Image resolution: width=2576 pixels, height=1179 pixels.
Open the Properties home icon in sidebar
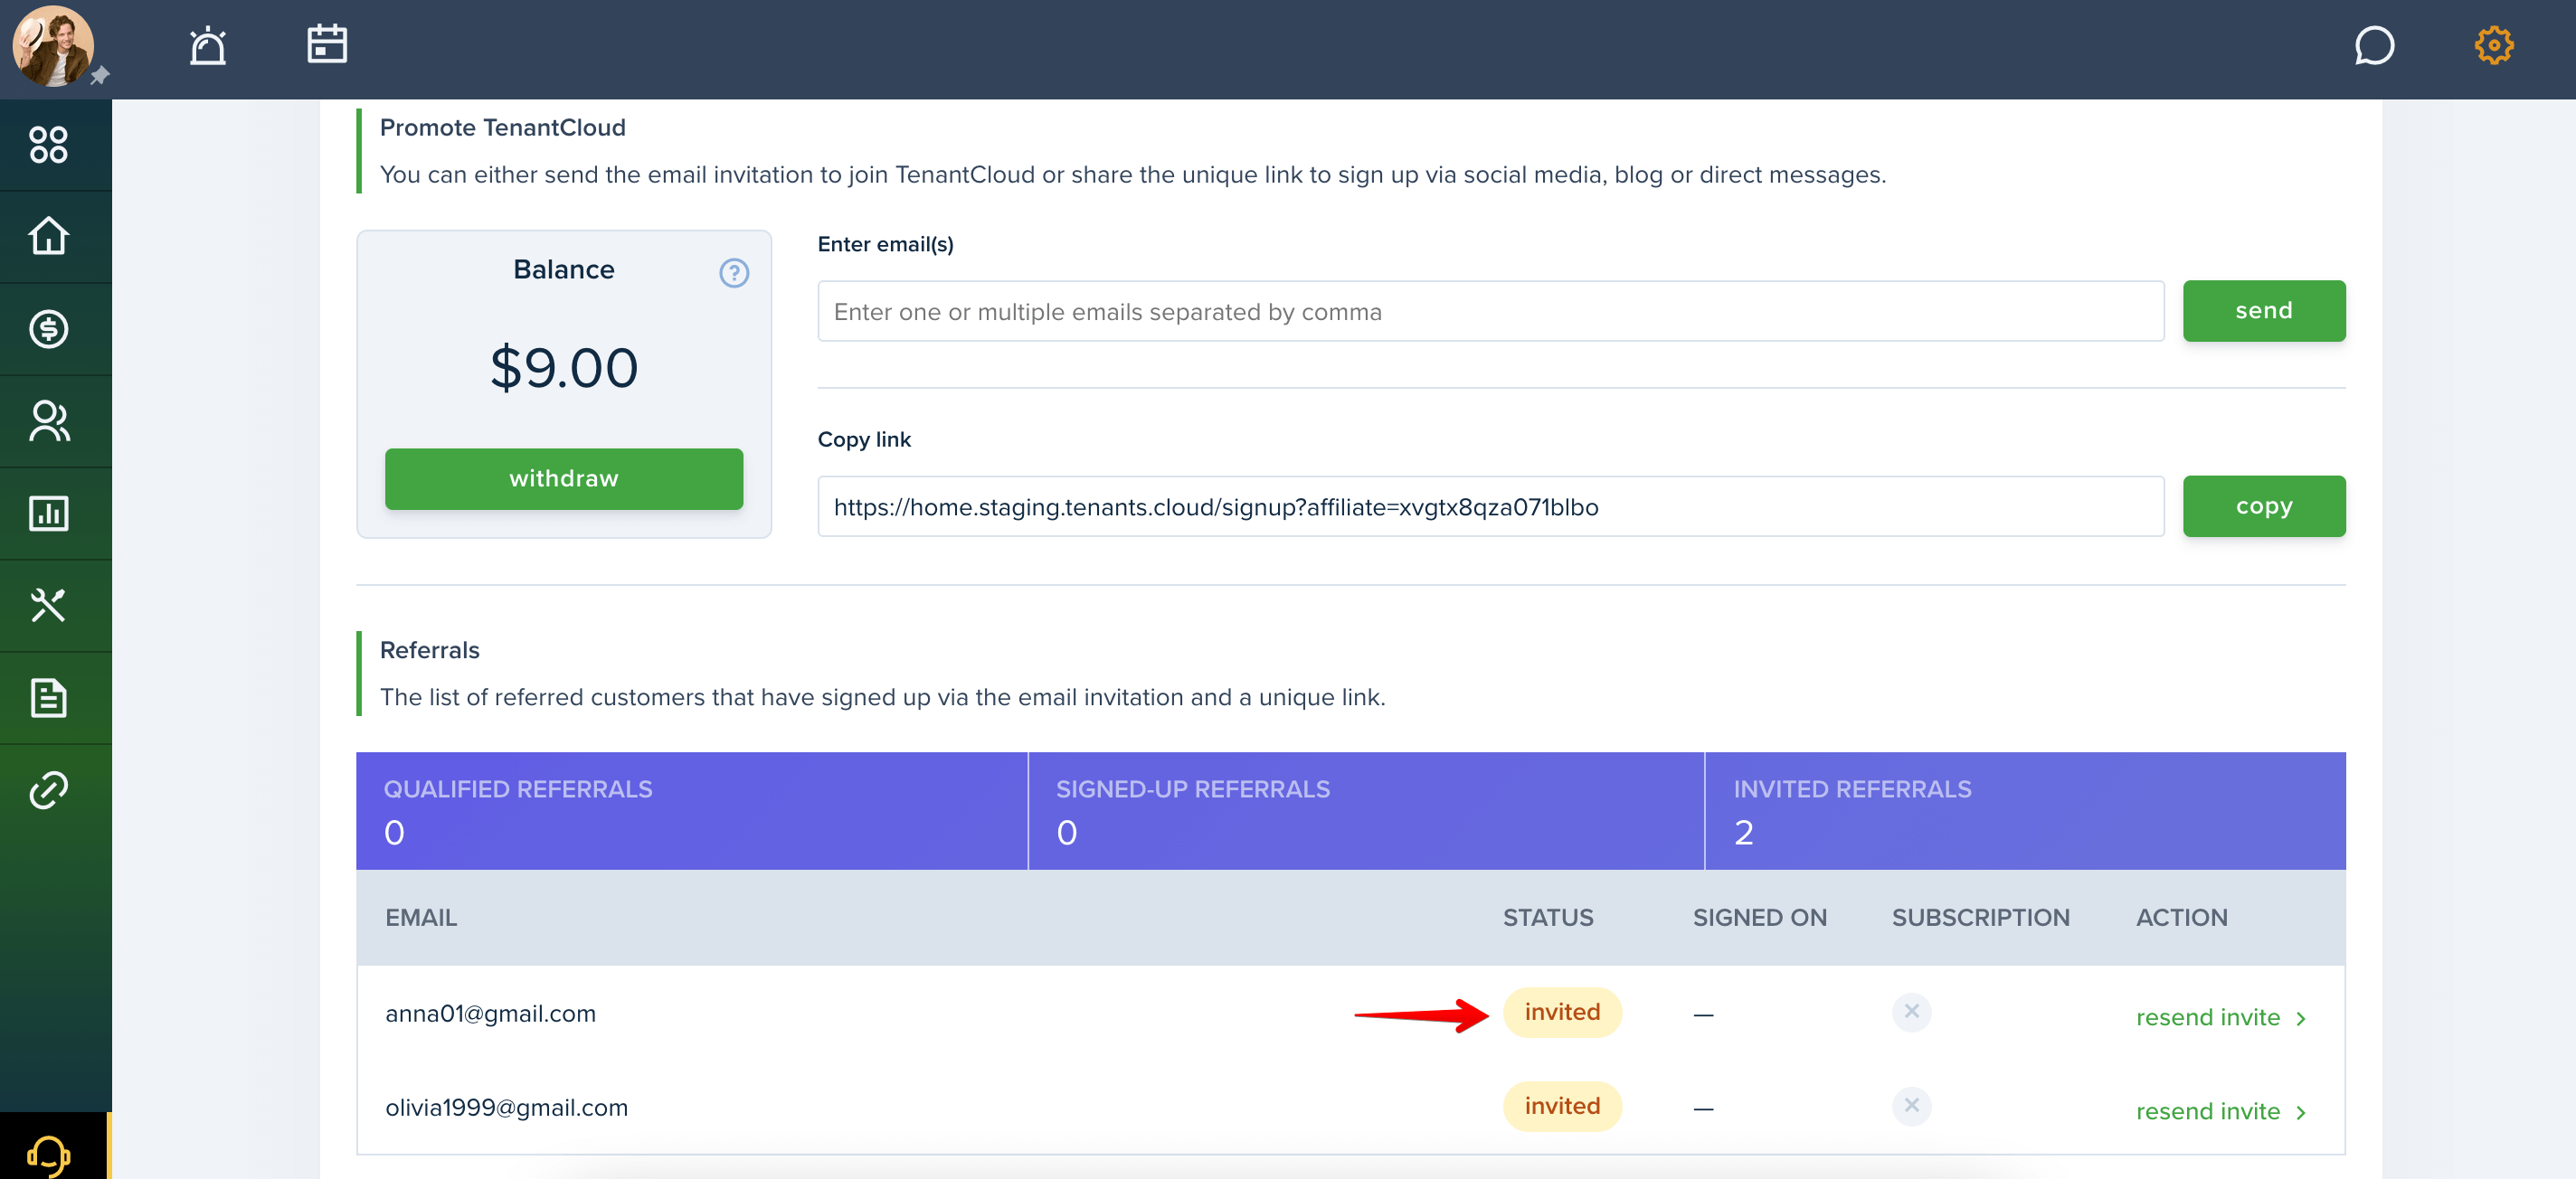pos(48,237)
